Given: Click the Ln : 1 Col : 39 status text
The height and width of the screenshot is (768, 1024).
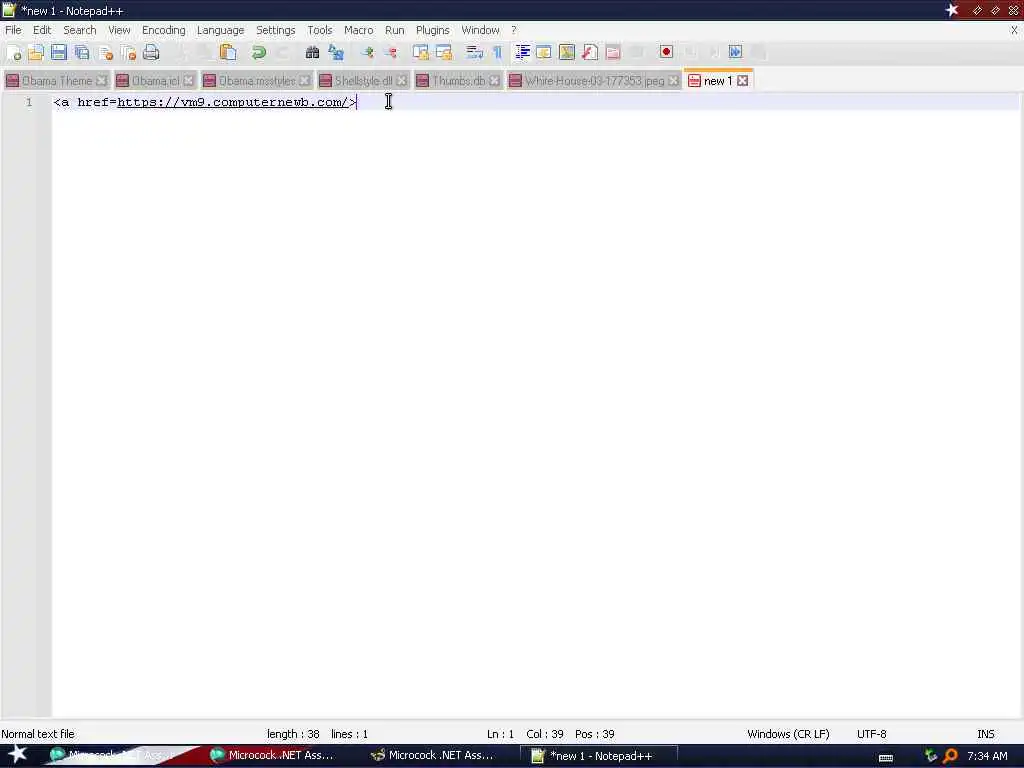Looking at the screenshot, I should 525,734.
